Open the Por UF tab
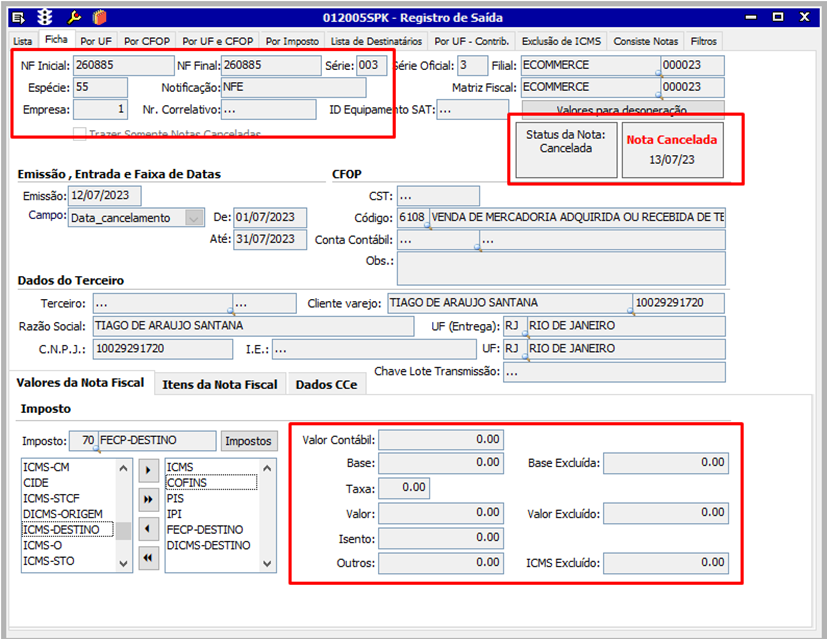 click(96, 41)
